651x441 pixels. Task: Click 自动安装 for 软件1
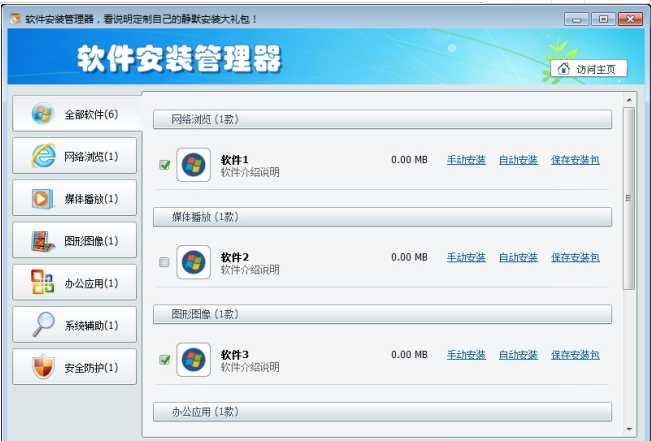(518, 160)
